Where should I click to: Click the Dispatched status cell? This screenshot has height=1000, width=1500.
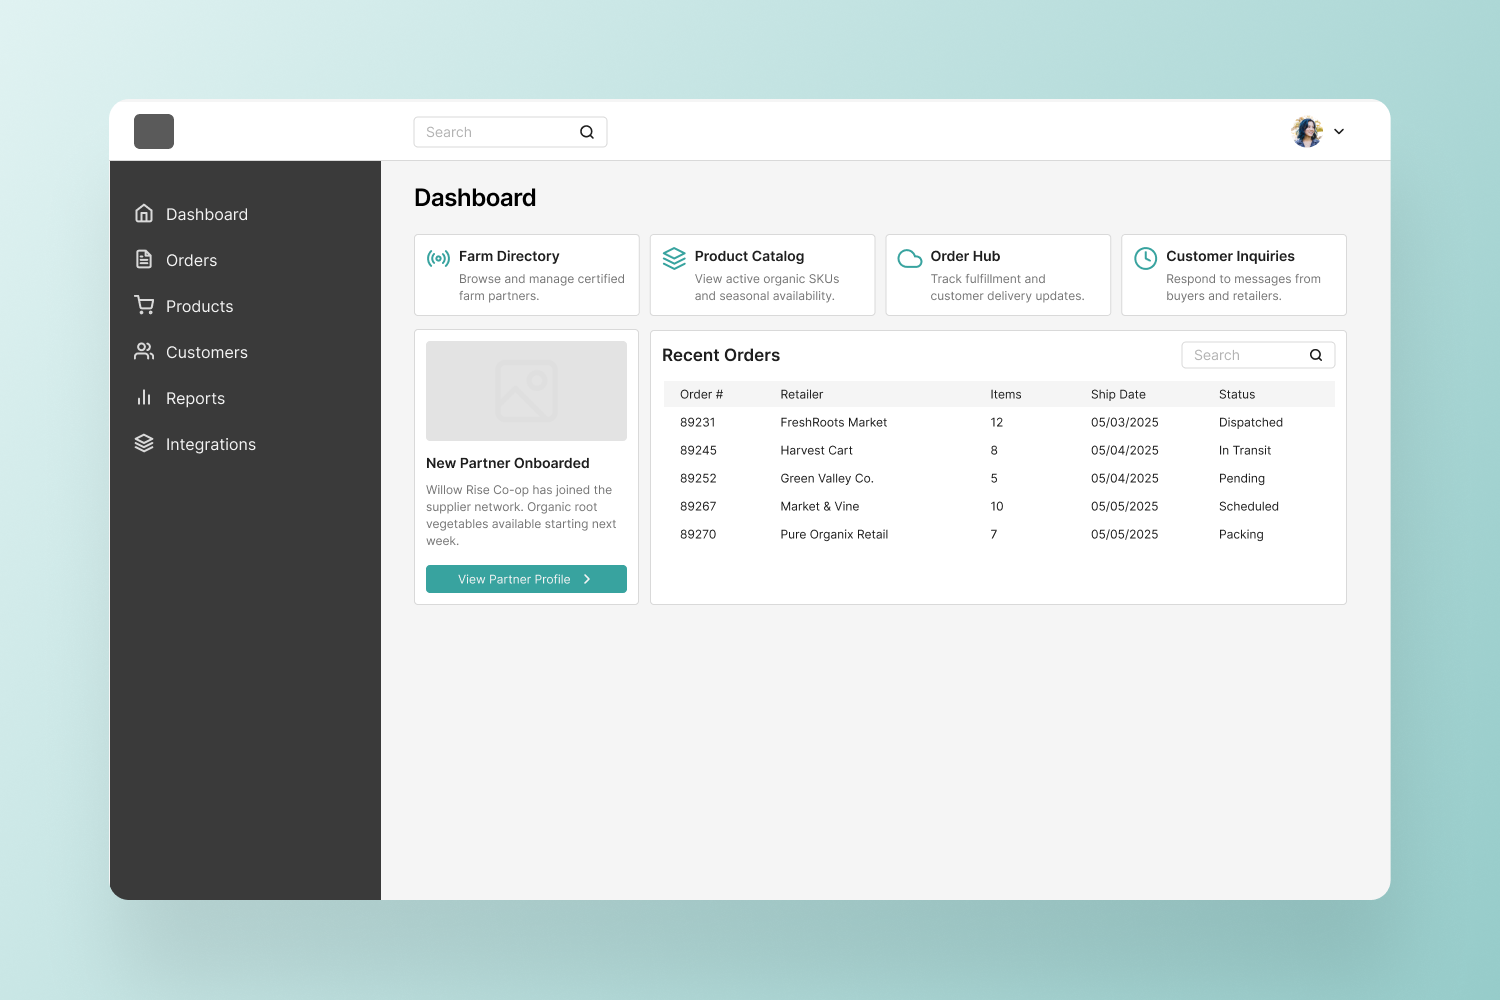1251,422
